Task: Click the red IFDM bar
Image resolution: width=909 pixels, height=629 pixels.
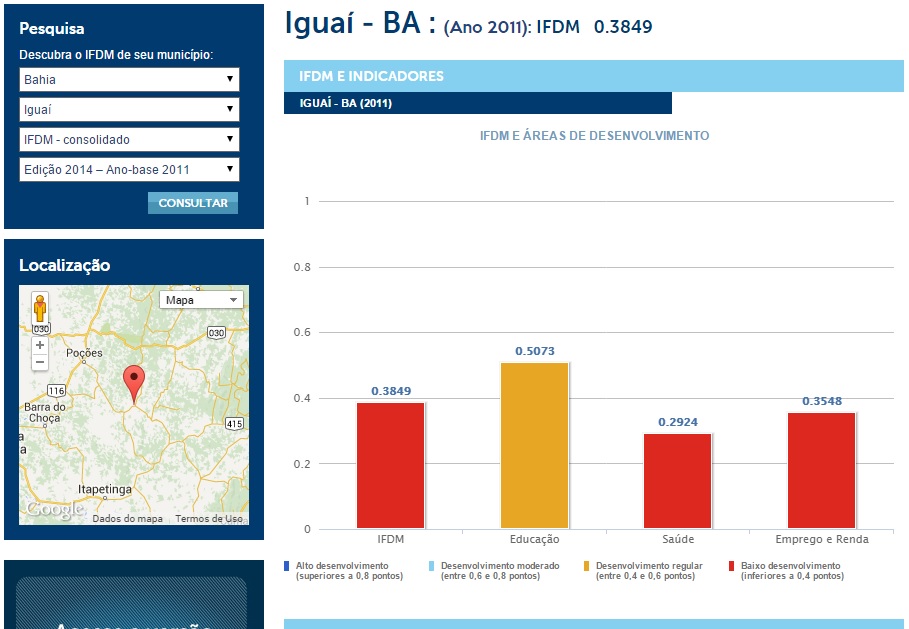Action: [x=391, y=465]
